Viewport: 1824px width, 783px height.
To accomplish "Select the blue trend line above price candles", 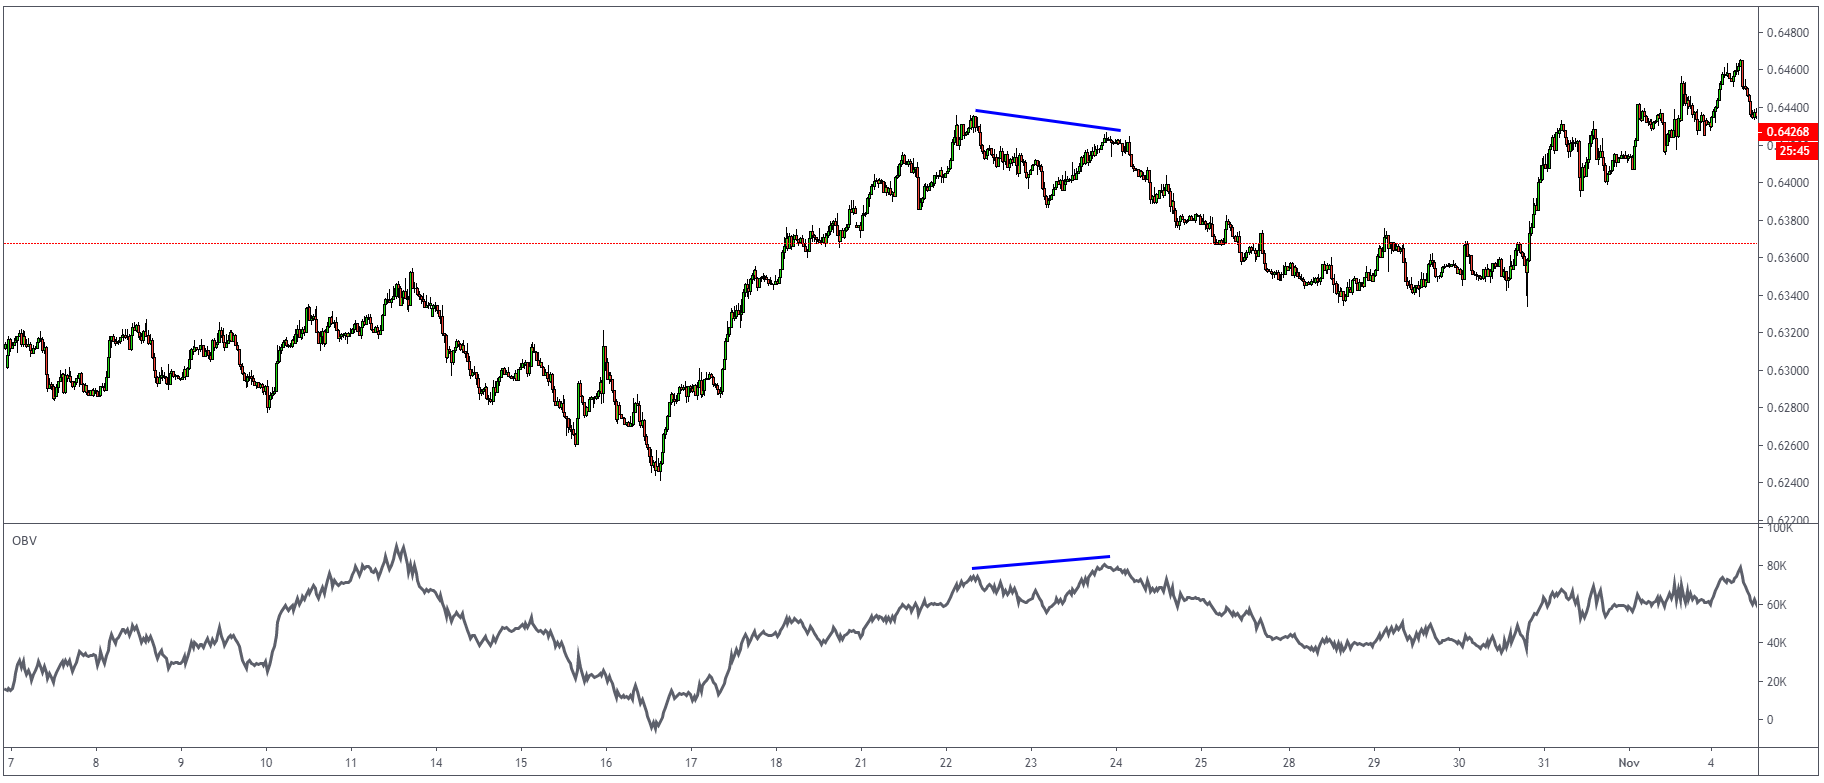I will point(1047,120).
